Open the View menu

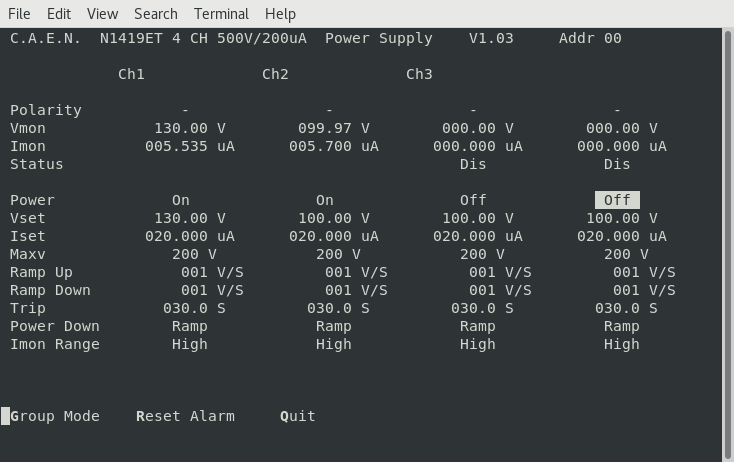tap(102, 14)
